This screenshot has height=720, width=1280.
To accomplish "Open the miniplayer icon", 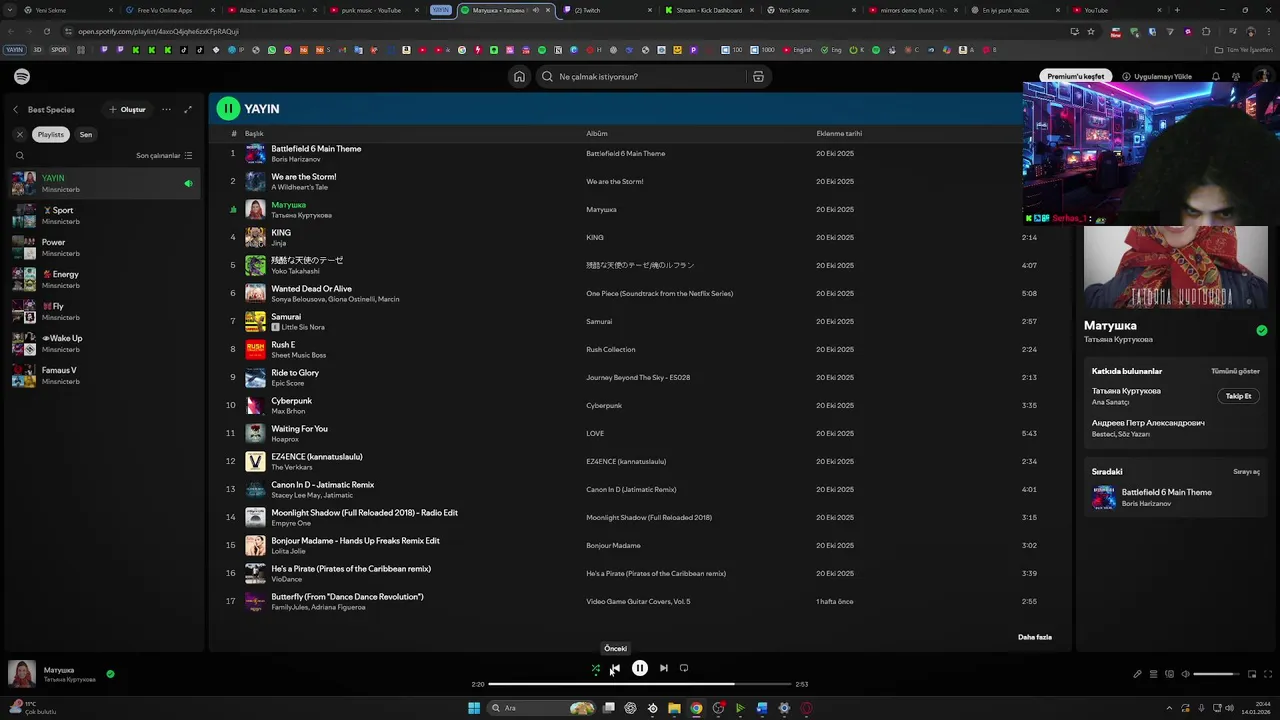I will coord(1251,674).
